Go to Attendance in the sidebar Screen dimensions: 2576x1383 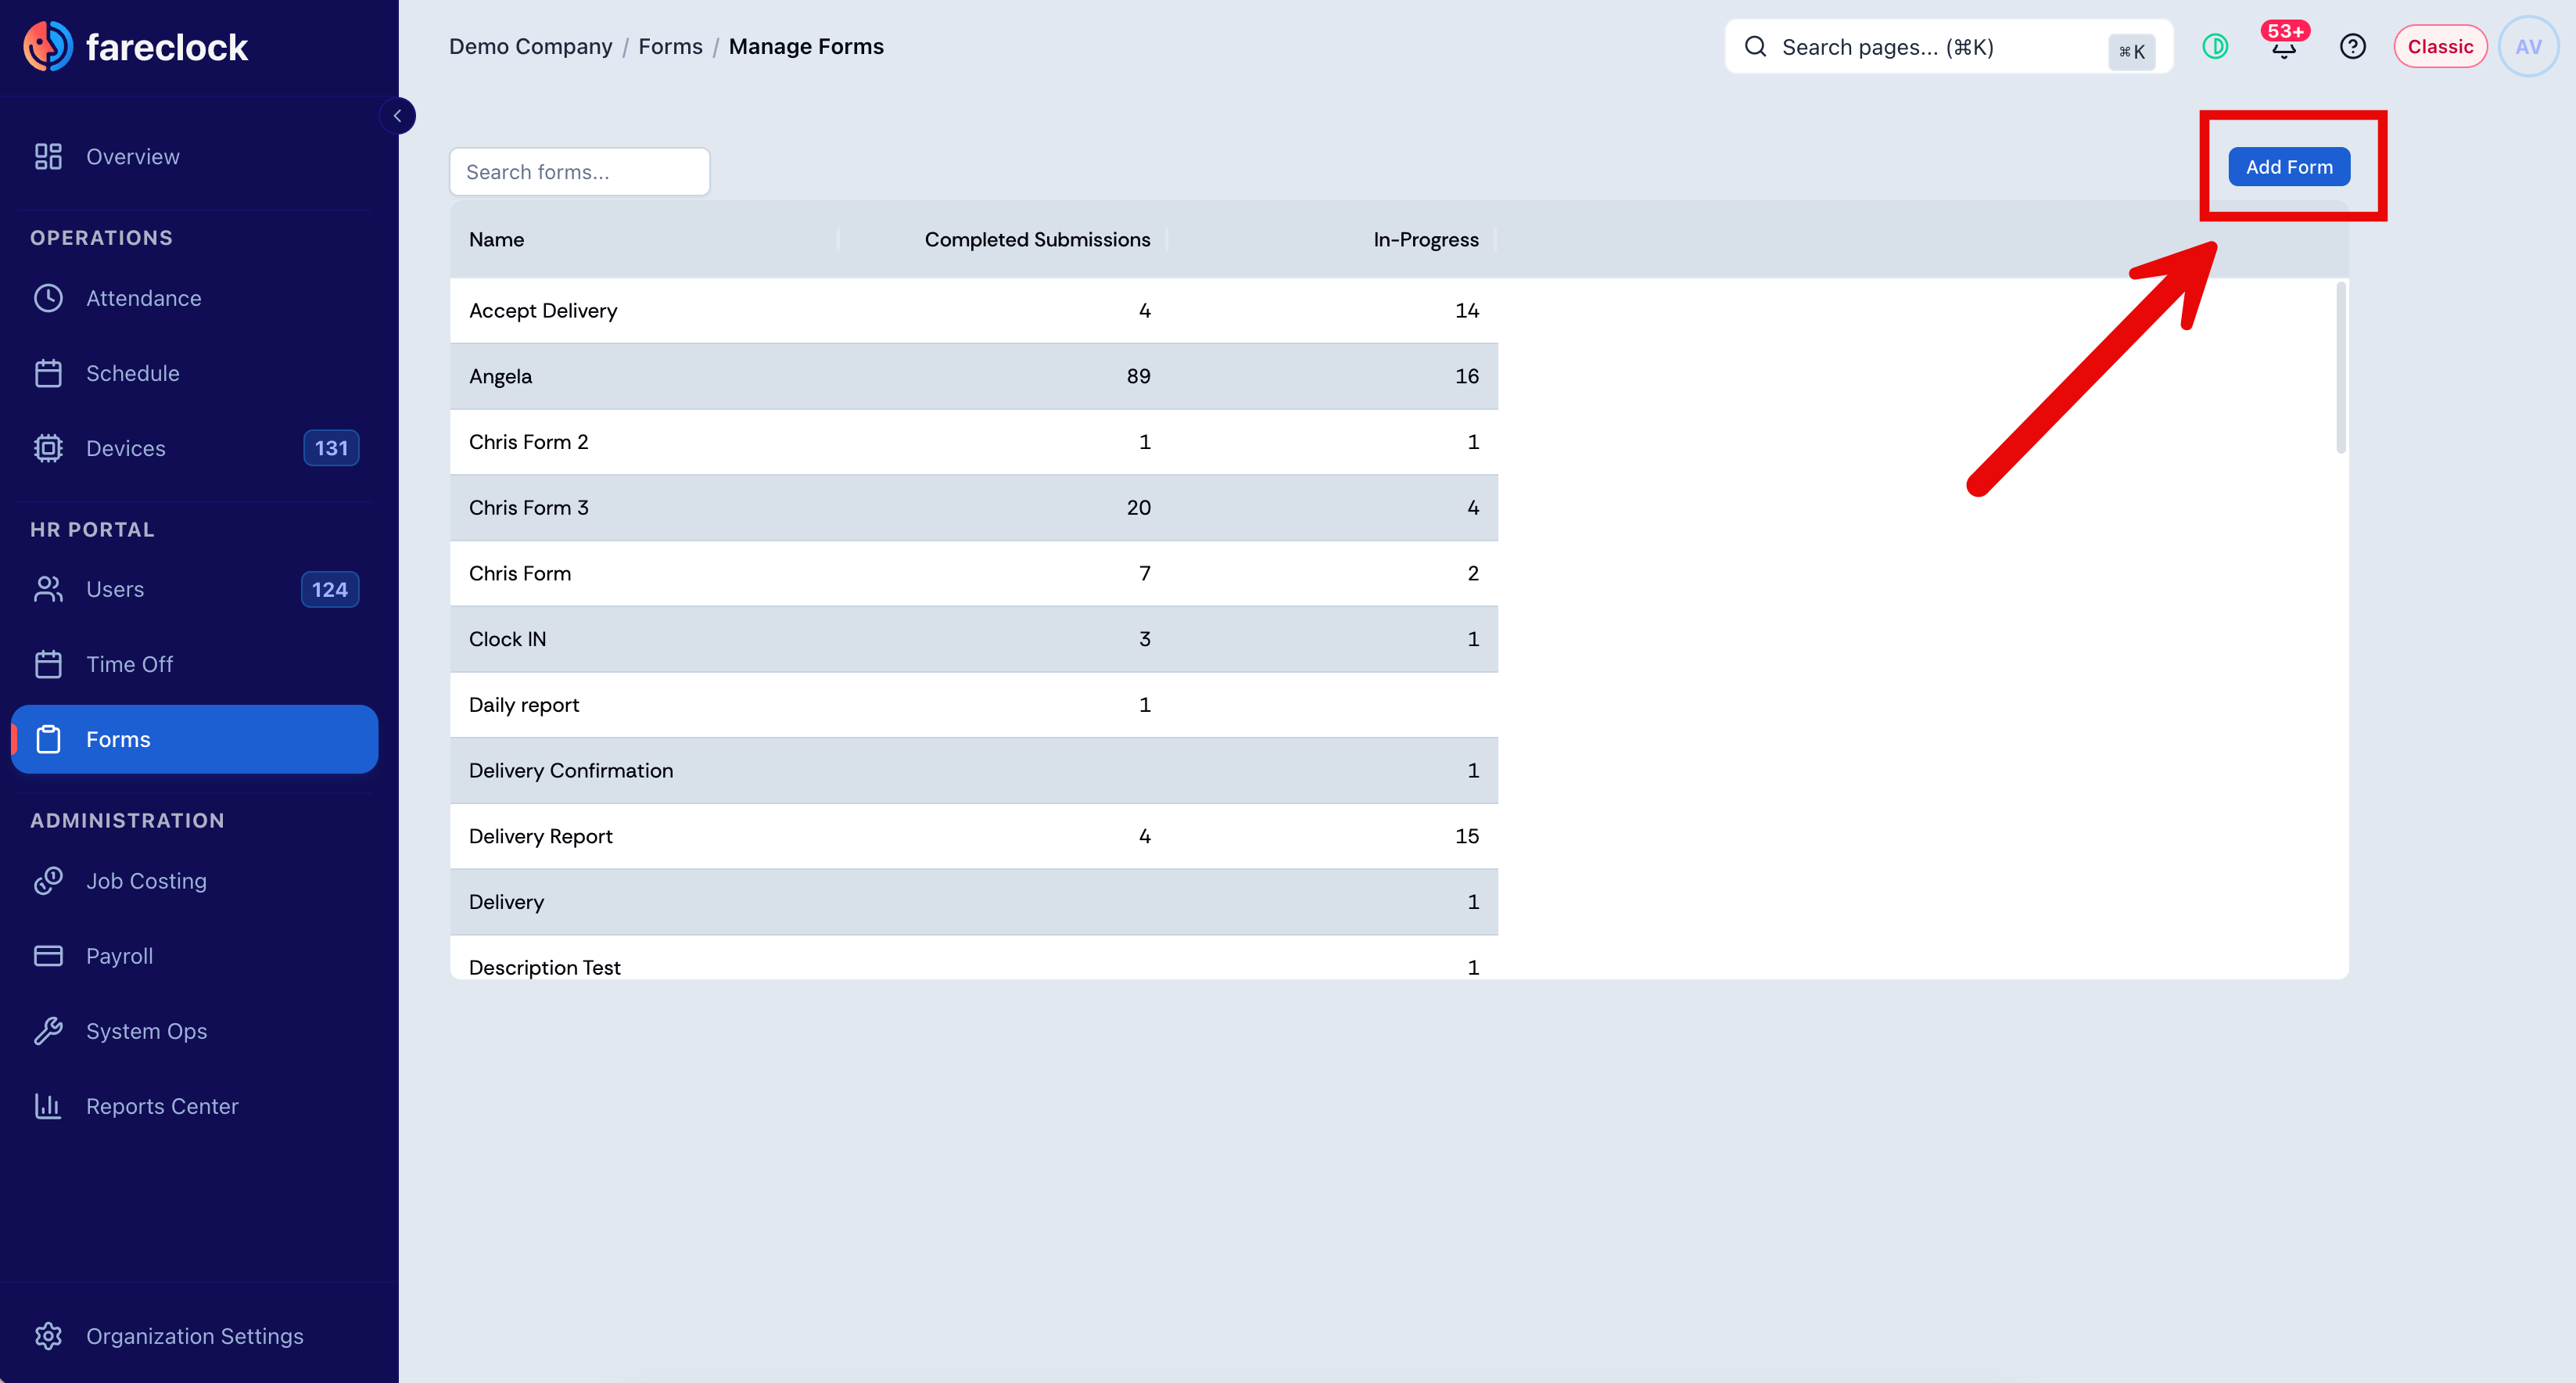[195, 298]
